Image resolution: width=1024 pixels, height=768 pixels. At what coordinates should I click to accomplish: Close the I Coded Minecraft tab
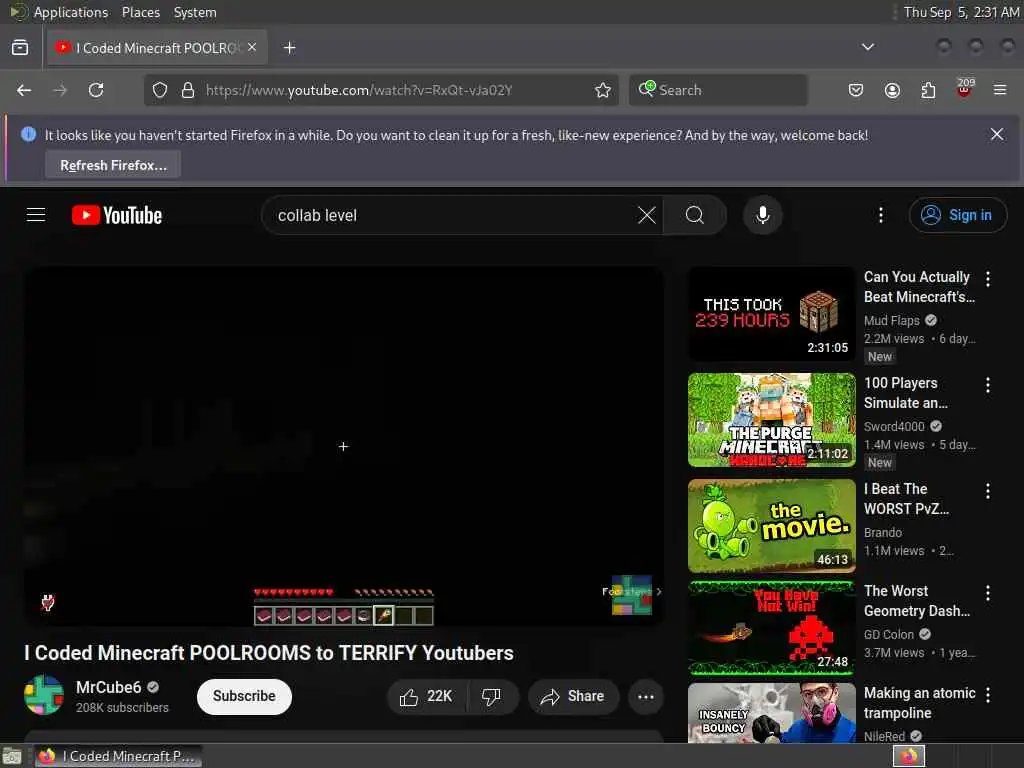coord(252,48)
